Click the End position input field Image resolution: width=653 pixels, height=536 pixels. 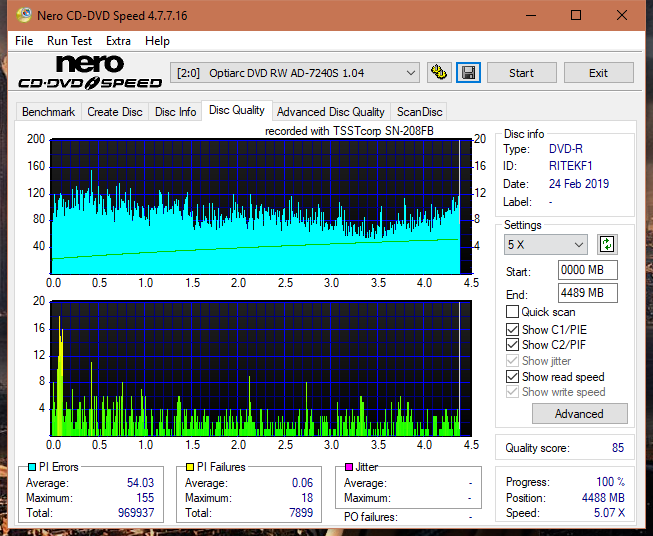pyautogui.click(x=587, y=293)
